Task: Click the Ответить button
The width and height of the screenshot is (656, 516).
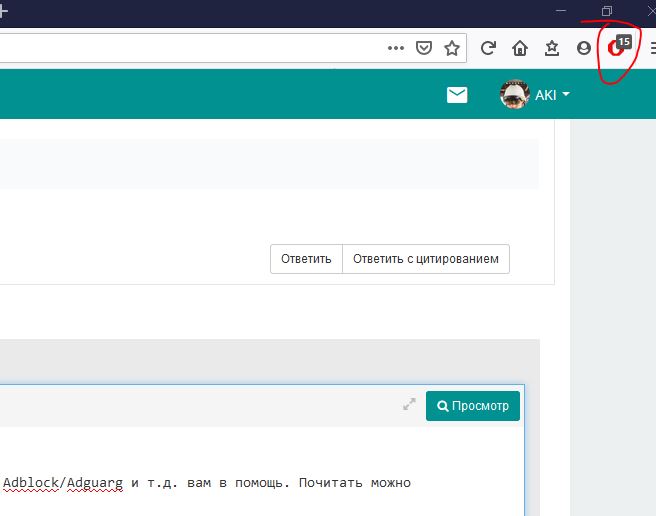Action: pyautogui.click(x=306, y=258)
